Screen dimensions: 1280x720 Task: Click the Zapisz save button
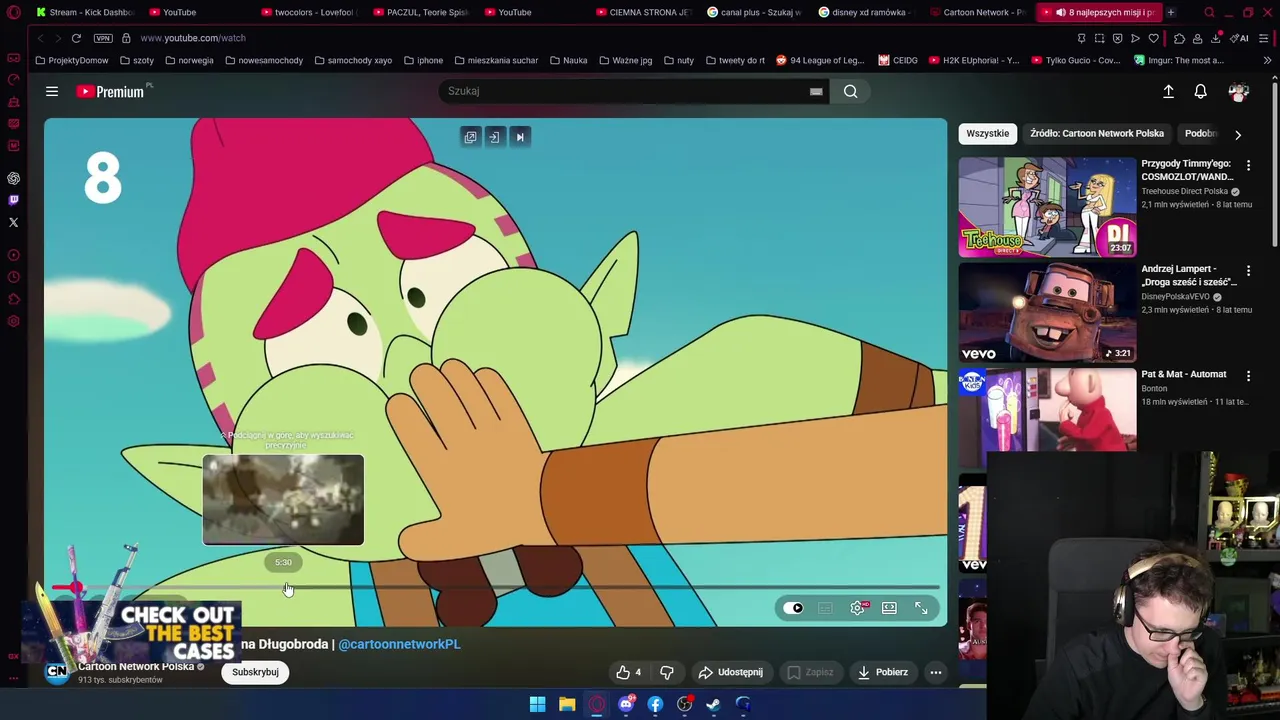[810, 672]
